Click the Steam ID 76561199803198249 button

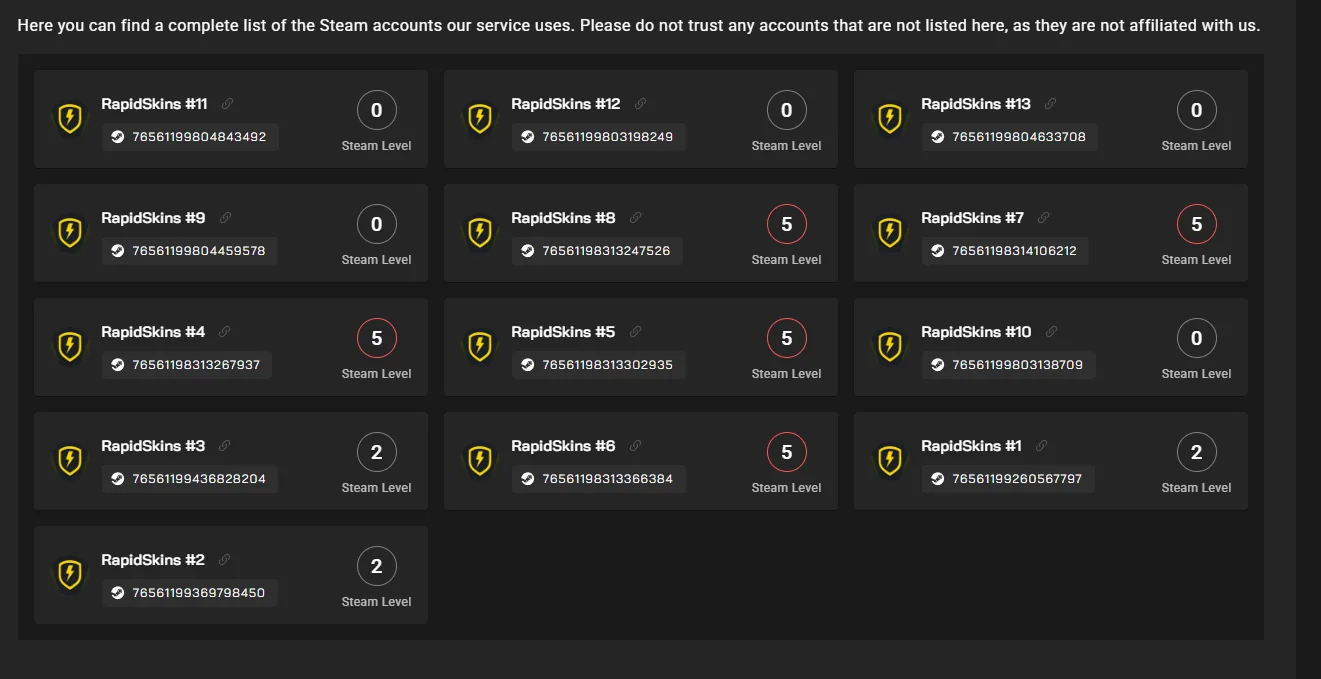598,137
